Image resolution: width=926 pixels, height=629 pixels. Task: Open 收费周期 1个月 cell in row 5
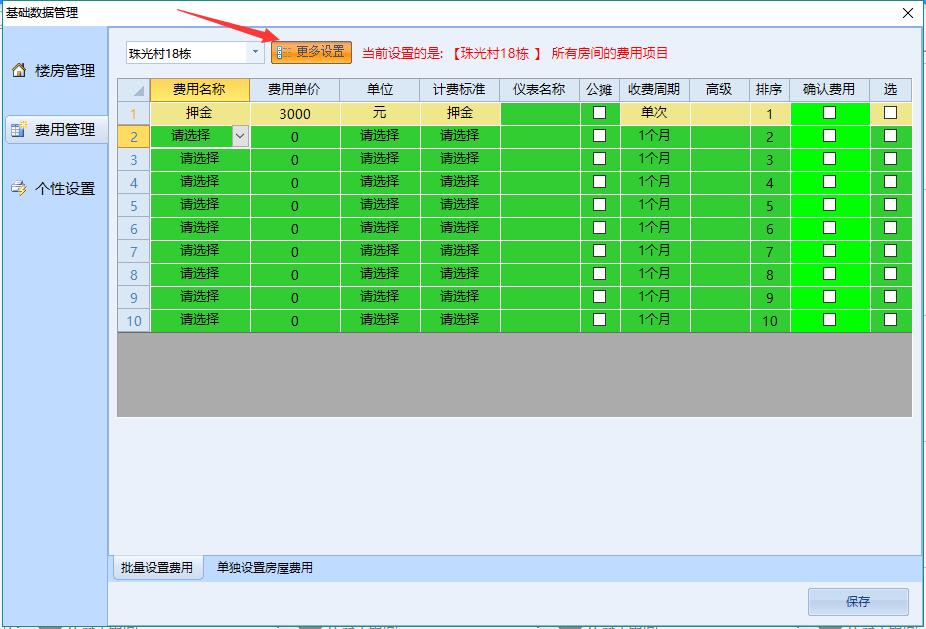[654, 206]
